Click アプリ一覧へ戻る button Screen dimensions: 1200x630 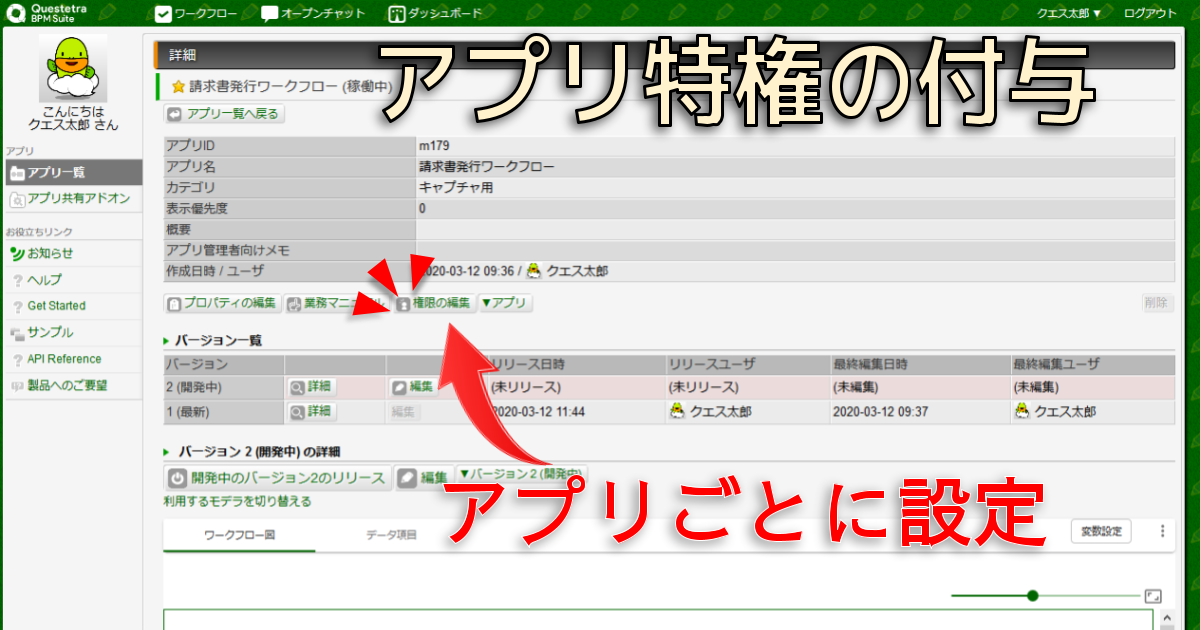[x=225, y=114]
